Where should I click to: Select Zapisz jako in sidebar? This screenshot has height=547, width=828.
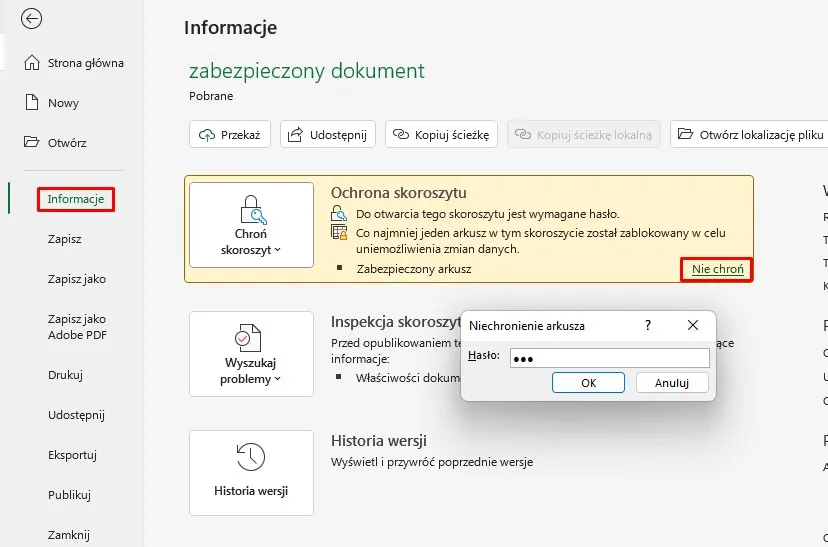point(76,279)
